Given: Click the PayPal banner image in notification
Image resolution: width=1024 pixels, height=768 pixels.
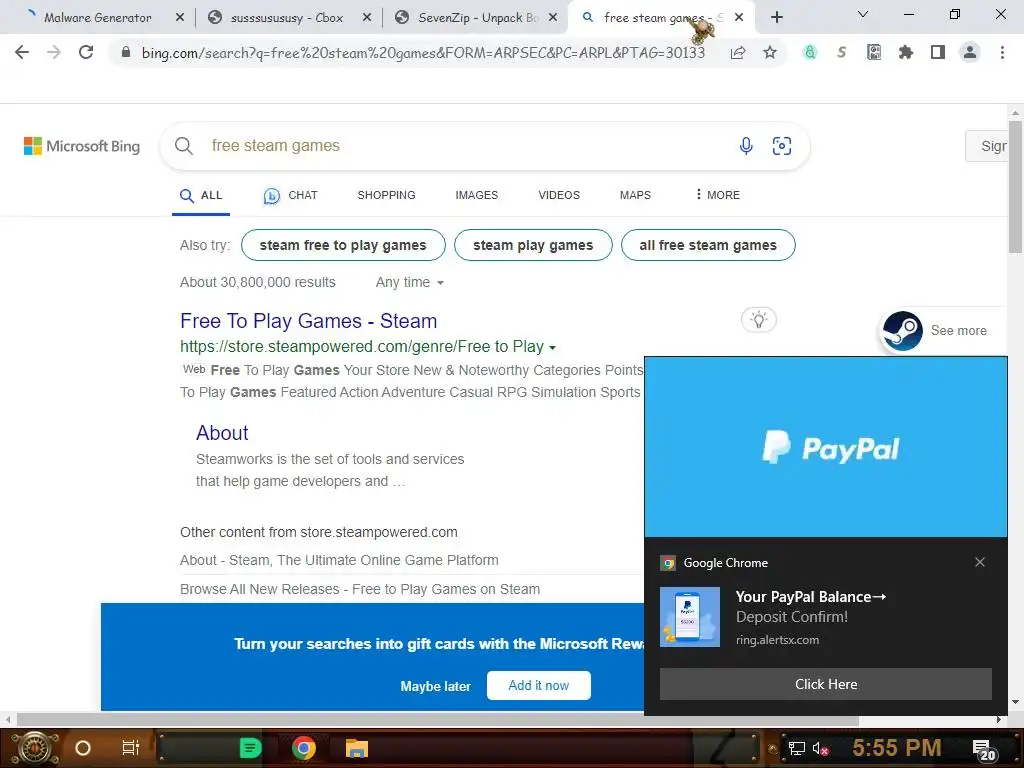Looking at the screenshot, I should click(x=825, y=447).
